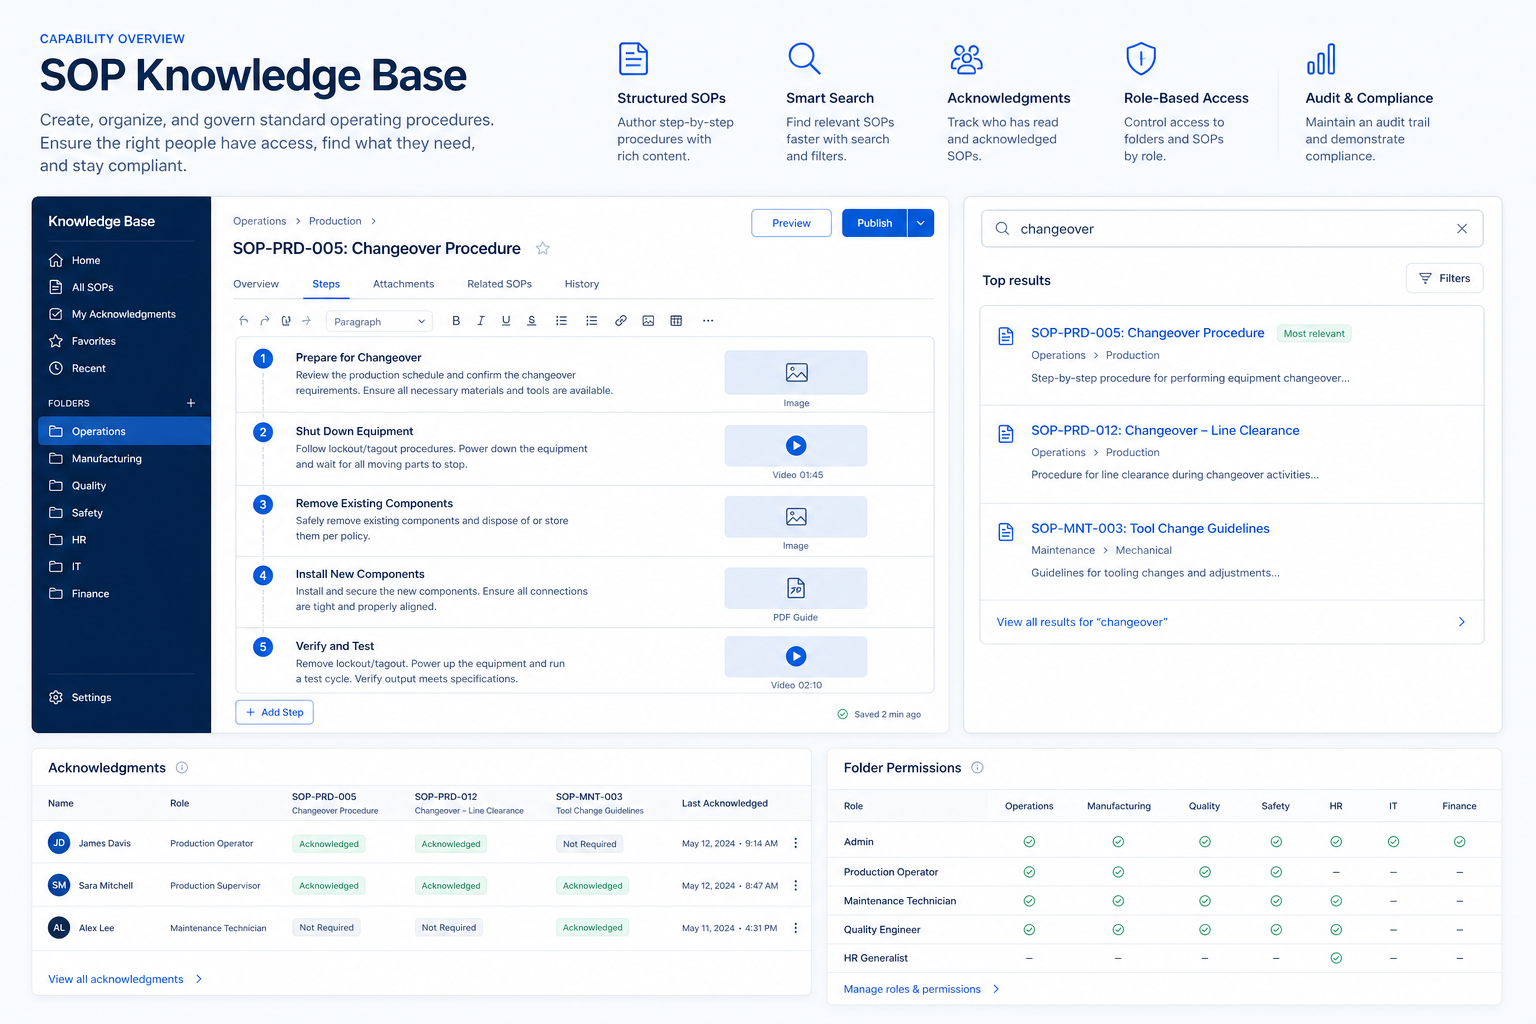Toggle Admin permission for IT folder
This screenshot has height=1024, width=1536.
(x=1393, y=842)
